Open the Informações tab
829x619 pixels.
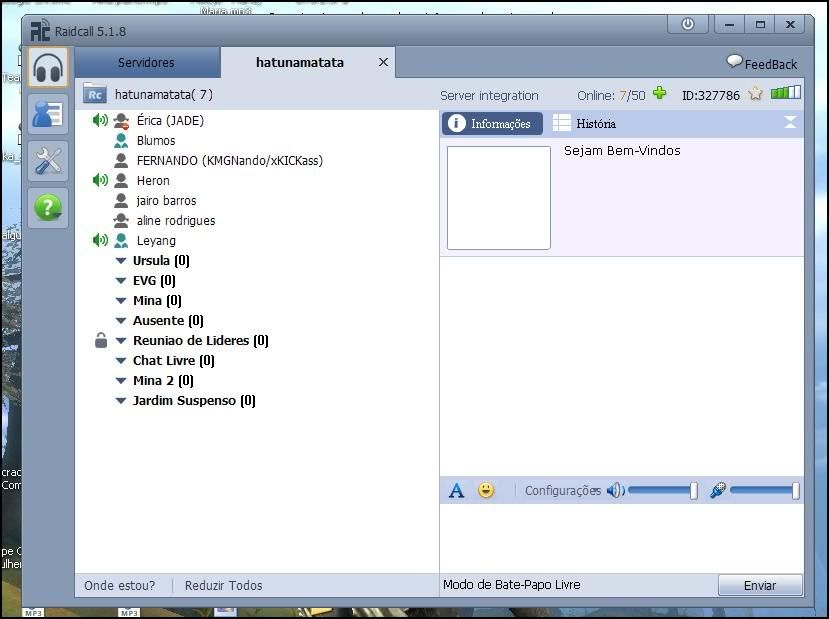[x=492, y=123]
